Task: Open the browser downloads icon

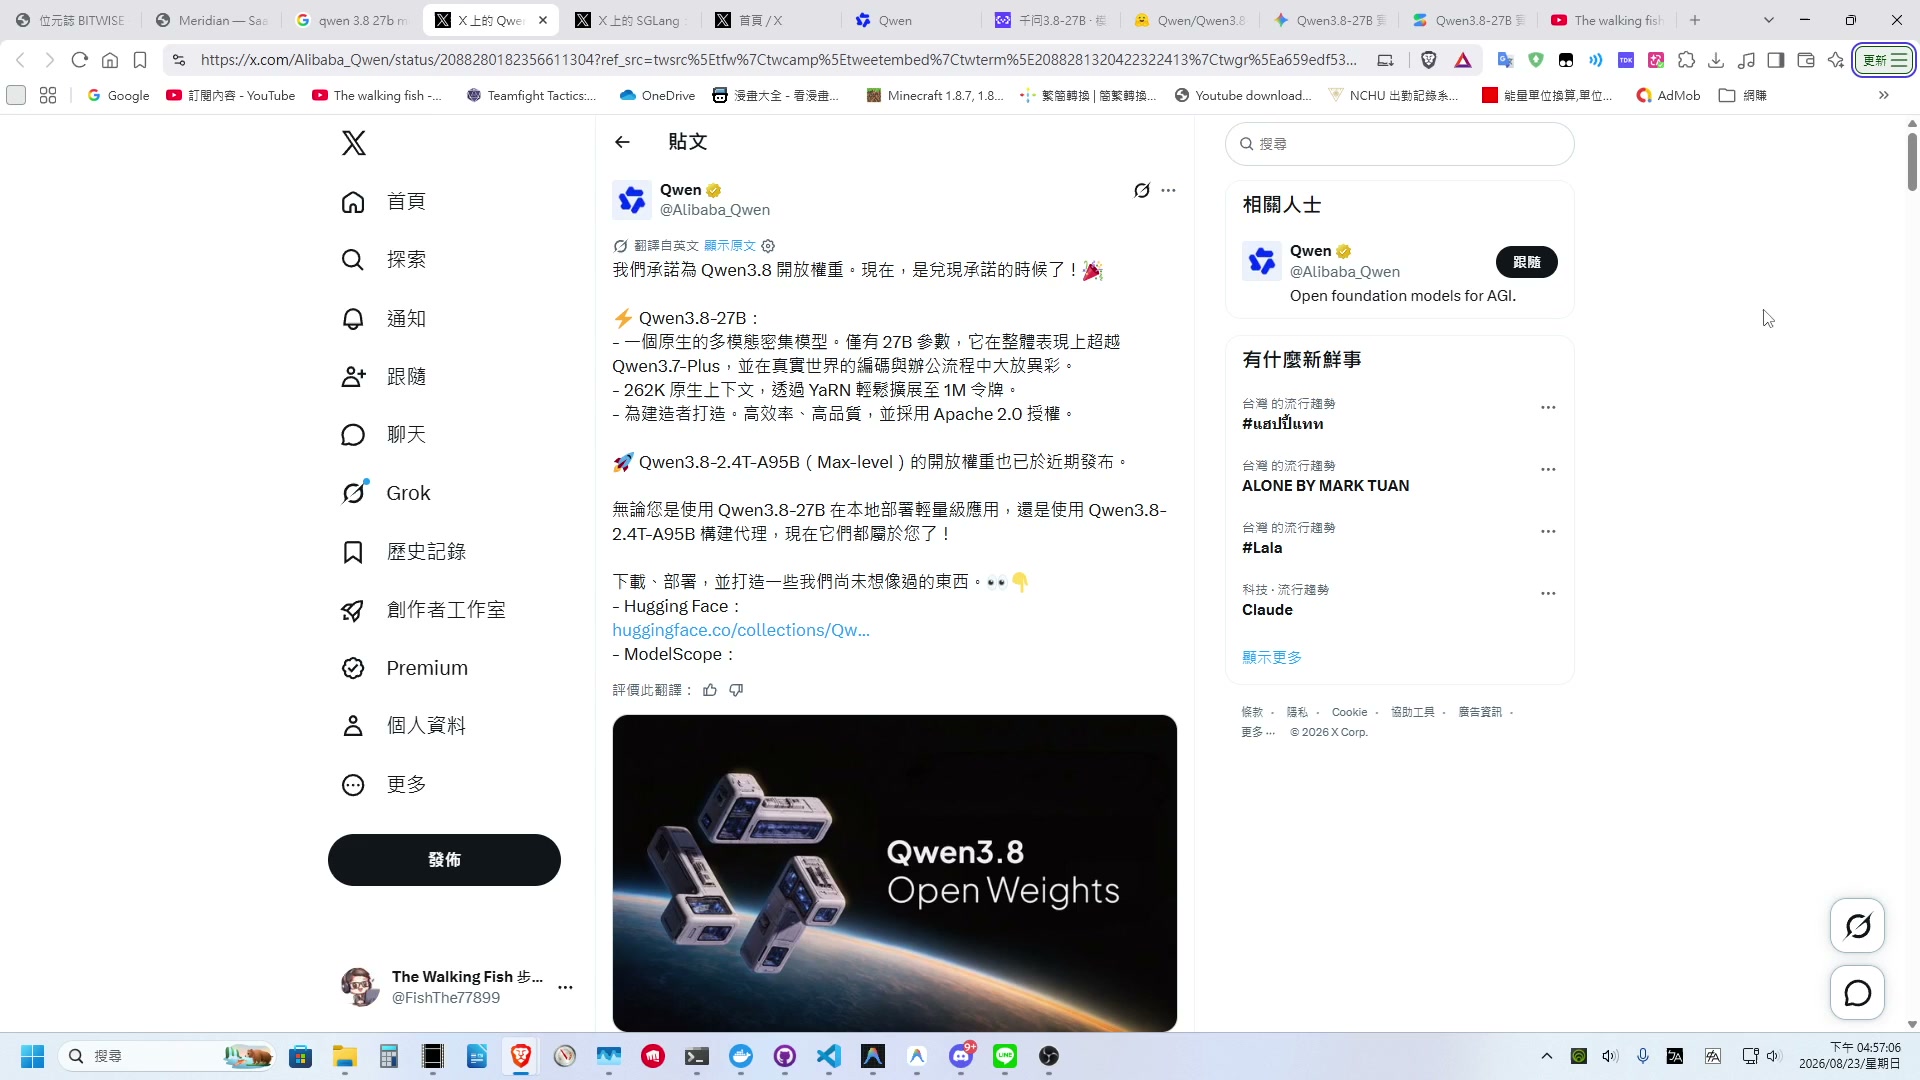Action: pos(1716,60)
